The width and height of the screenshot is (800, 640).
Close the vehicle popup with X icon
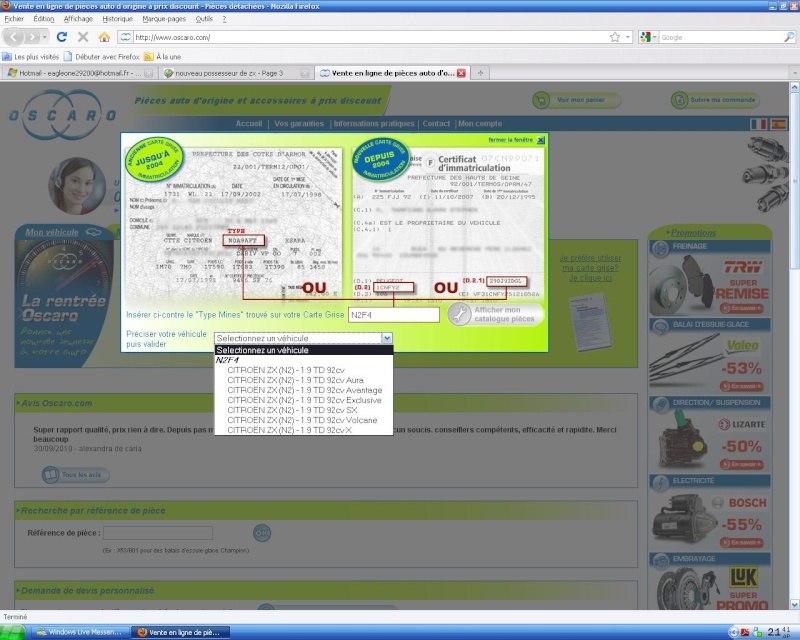coord(541,140)
